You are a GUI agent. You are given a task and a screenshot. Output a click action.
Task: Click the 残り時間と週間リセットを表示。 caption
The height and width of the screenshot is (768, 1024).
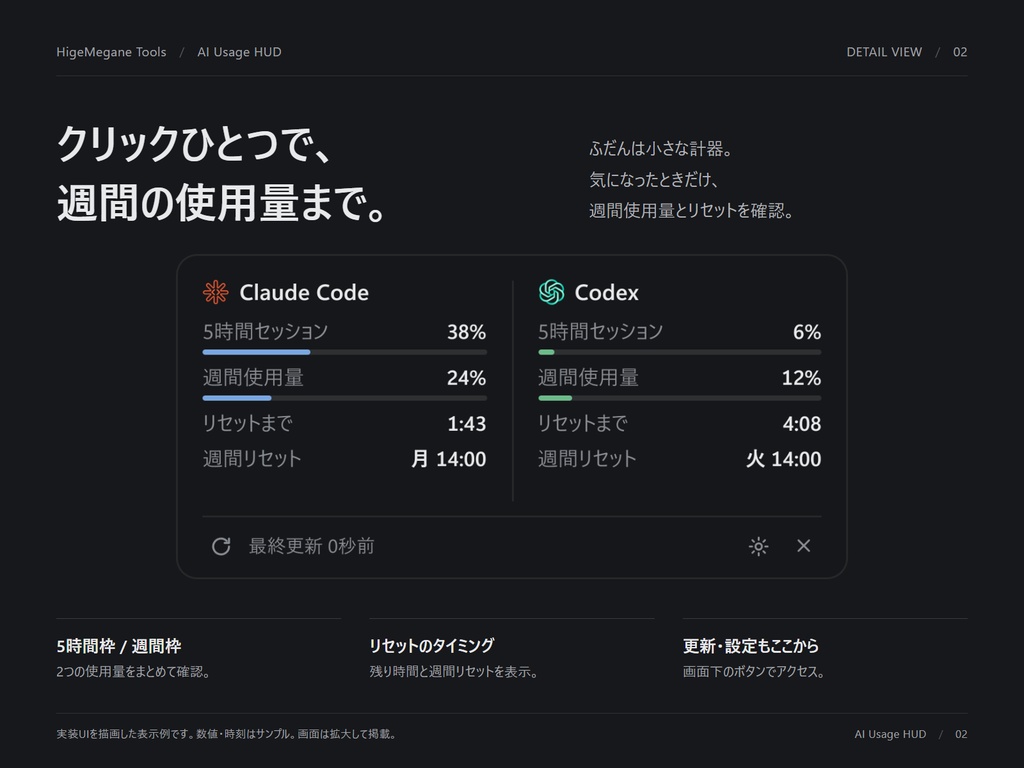tap(454, 671)
